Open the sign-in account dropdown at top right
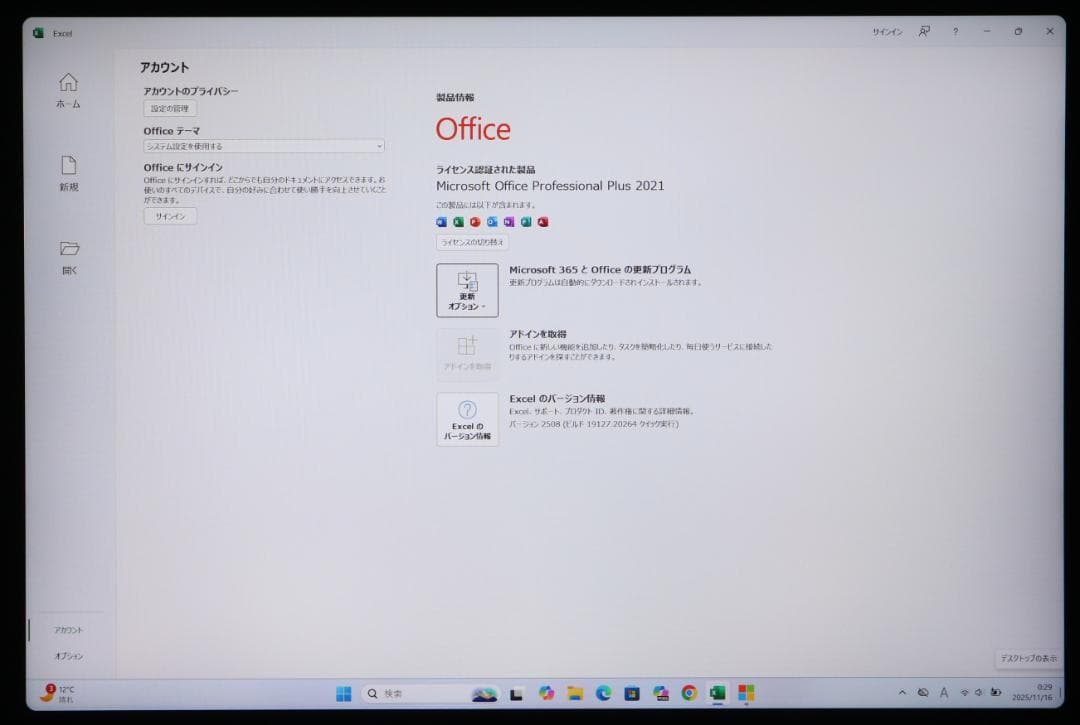The image size is (1080, 725). coord(886,31)
